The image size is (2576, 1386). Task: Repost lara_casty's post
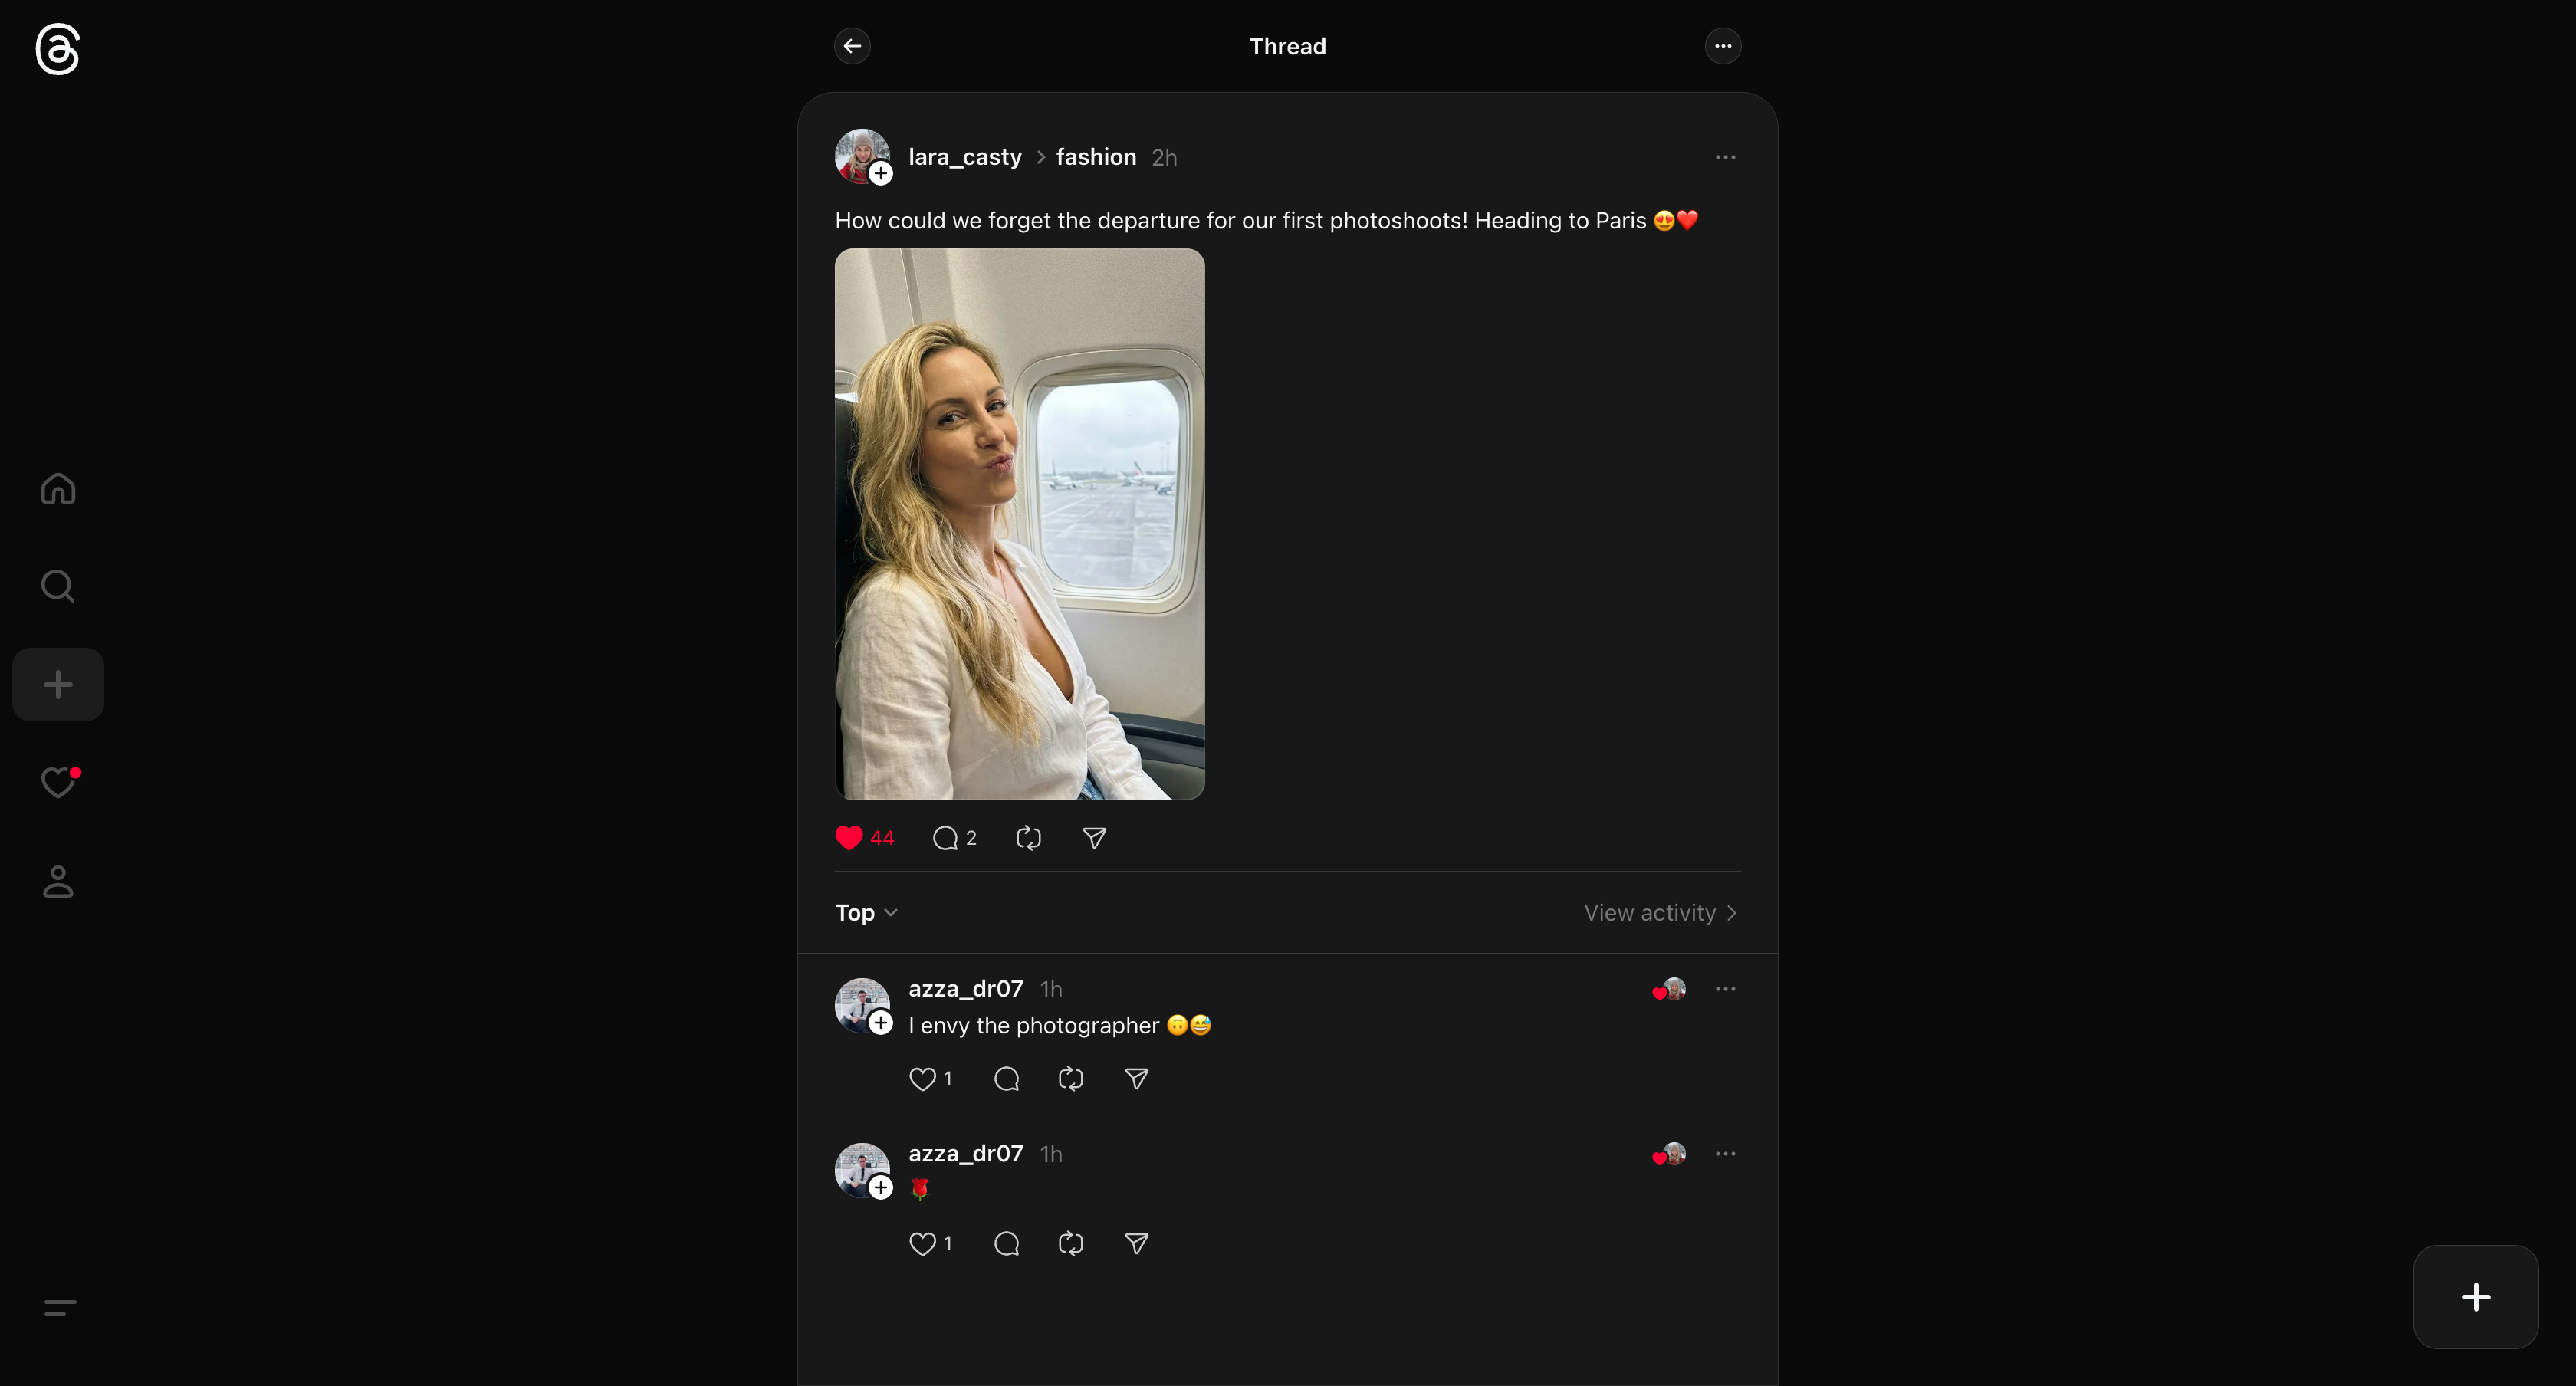[x=1029, y=838]
